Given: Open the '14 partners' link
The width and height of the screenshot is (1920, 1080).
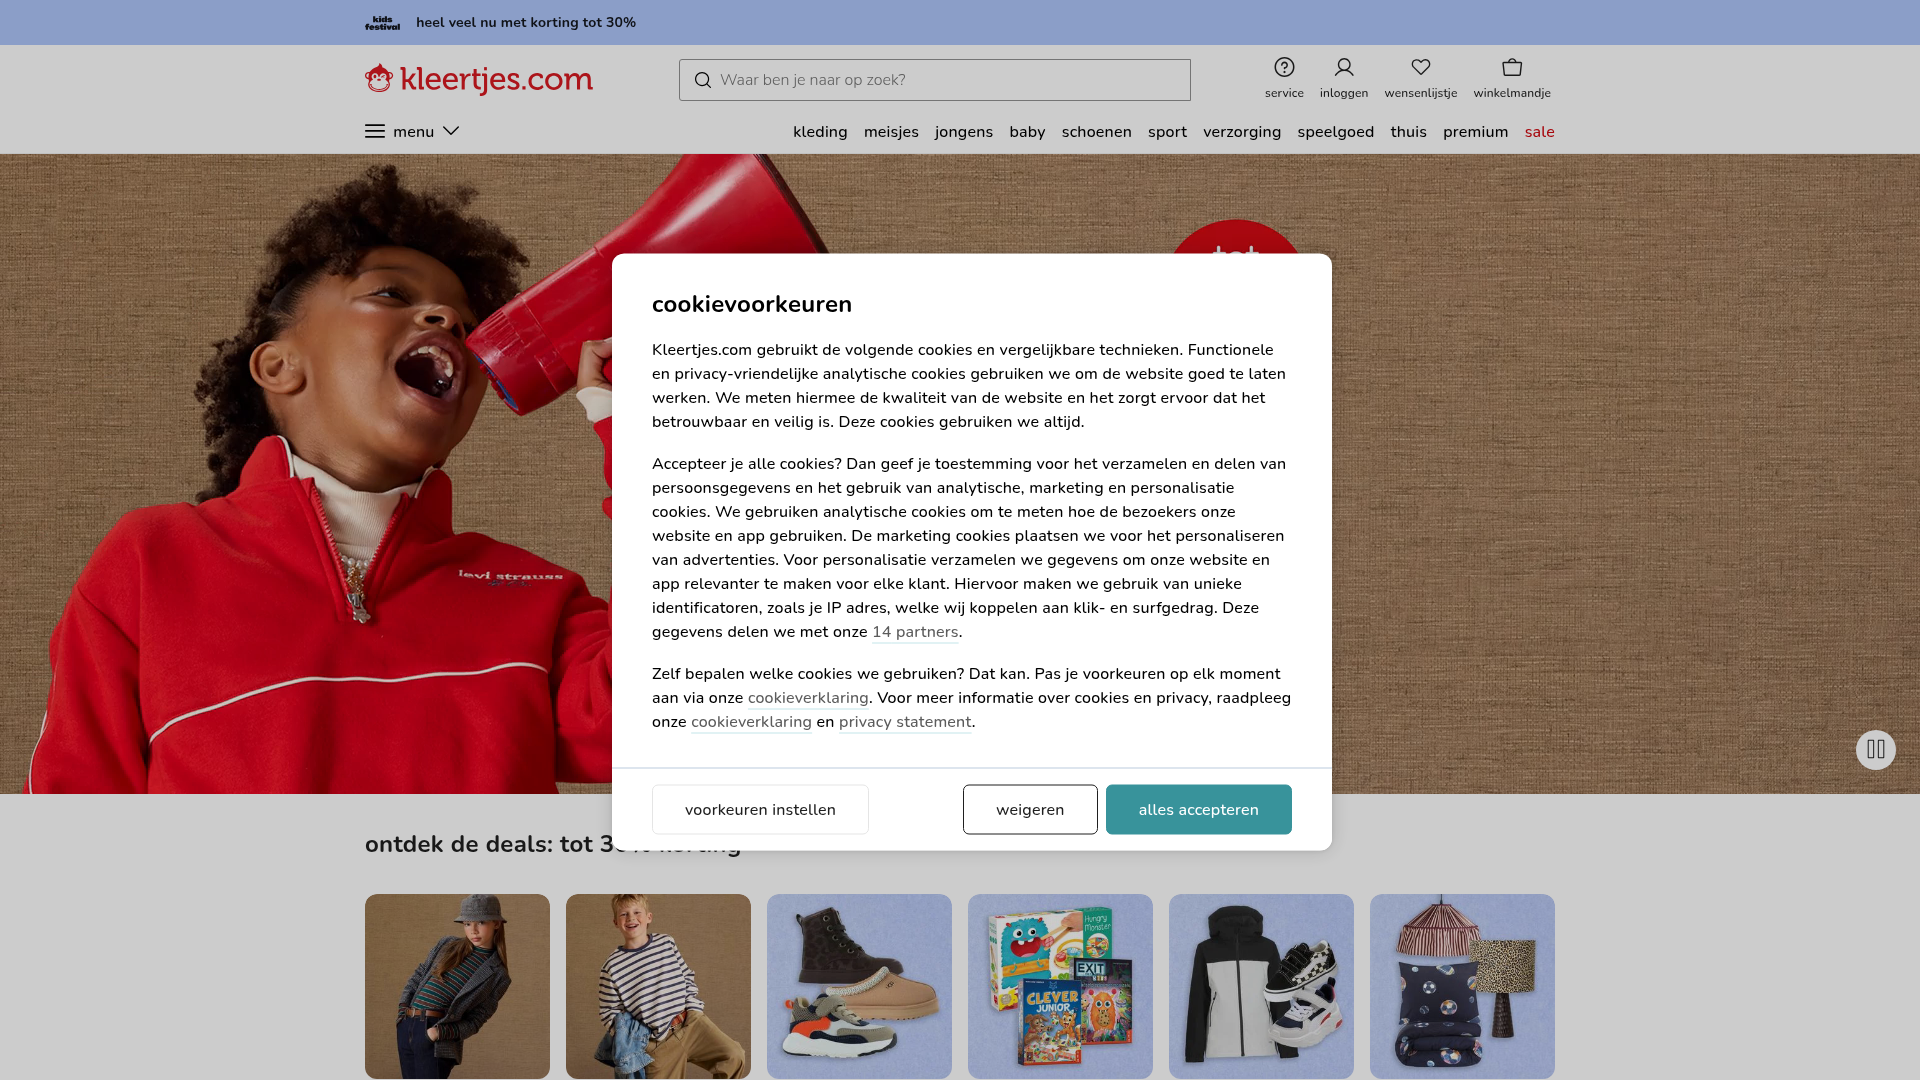Looking at the screenshot, I should tap(915, 632).
